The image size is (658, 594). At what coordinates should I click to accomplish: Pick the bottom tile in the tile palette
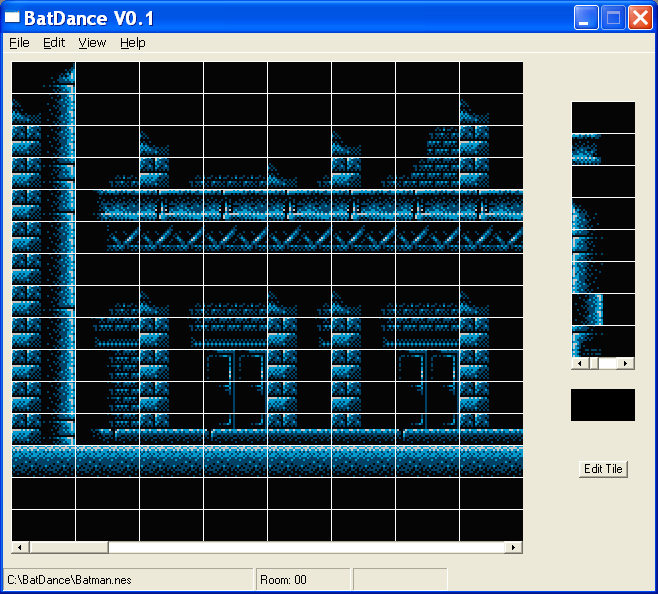click(603, 341)
